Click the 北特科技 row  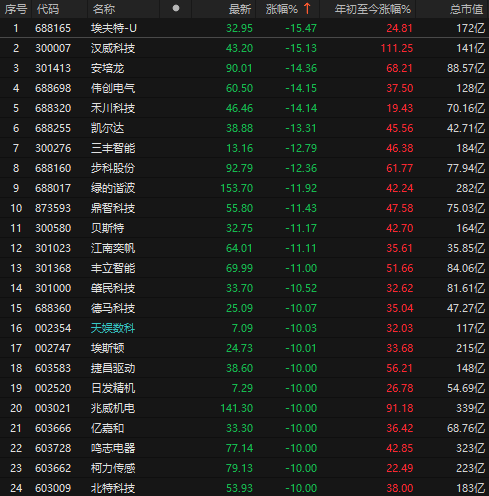(x=244, y=488)
